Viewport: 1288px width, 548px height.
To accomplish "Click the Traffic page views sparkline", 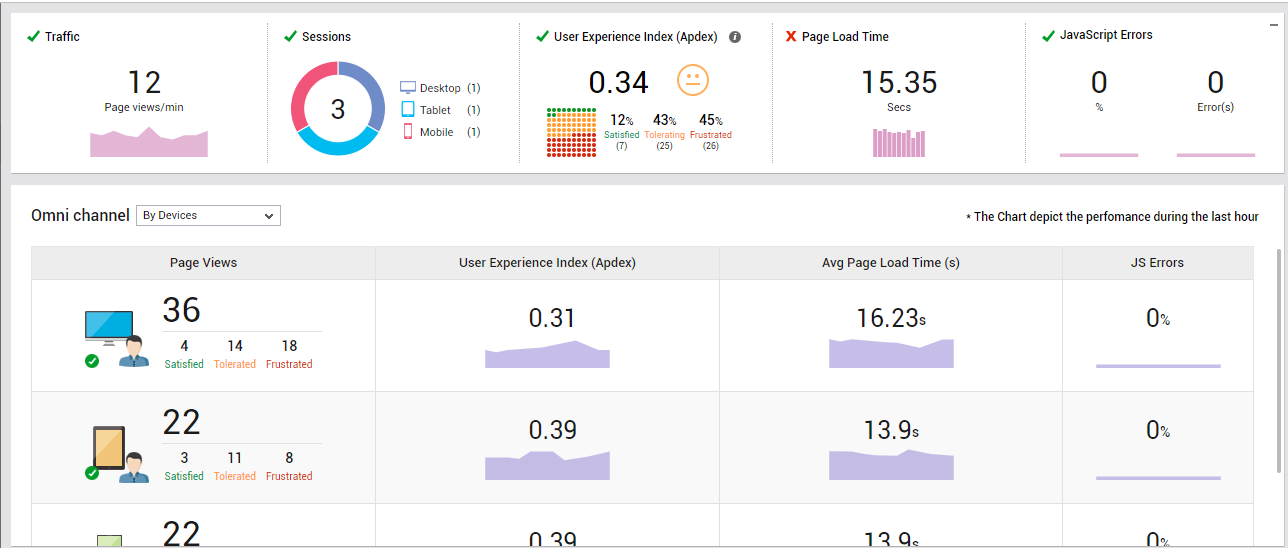I will tap(149, 143).
